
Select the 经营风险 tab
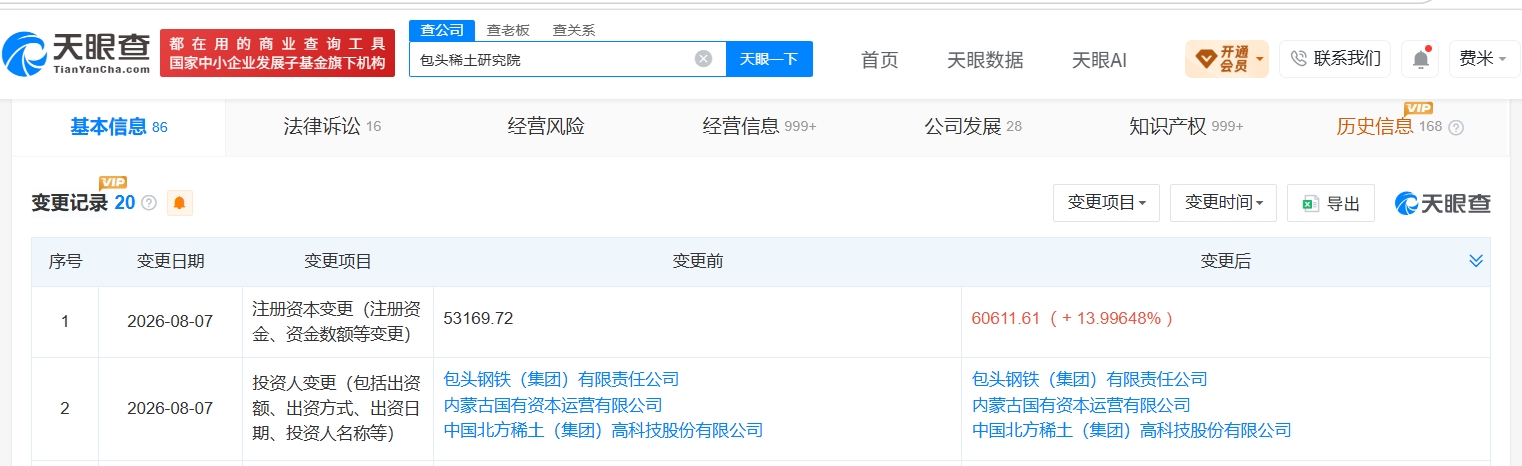[x=546, y=127]
